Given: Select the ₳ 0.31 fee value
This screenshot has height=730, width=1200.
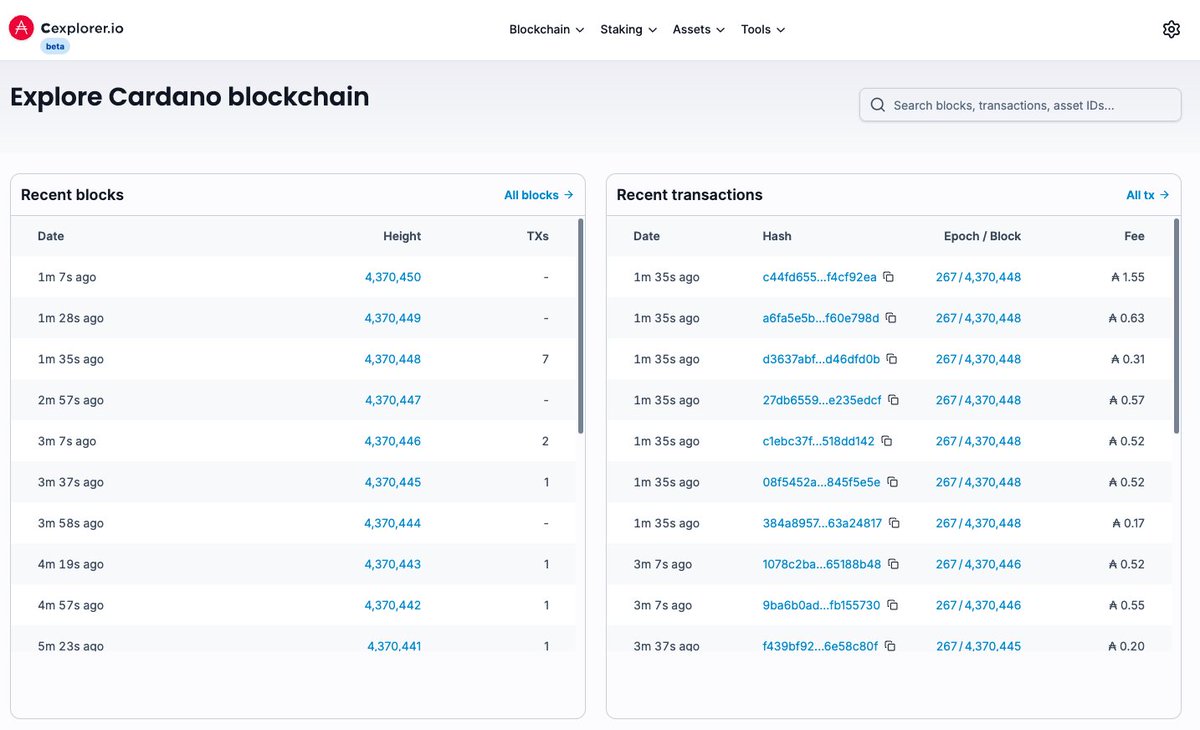Looking at the screenshot, I should (x=1128, y=359).
